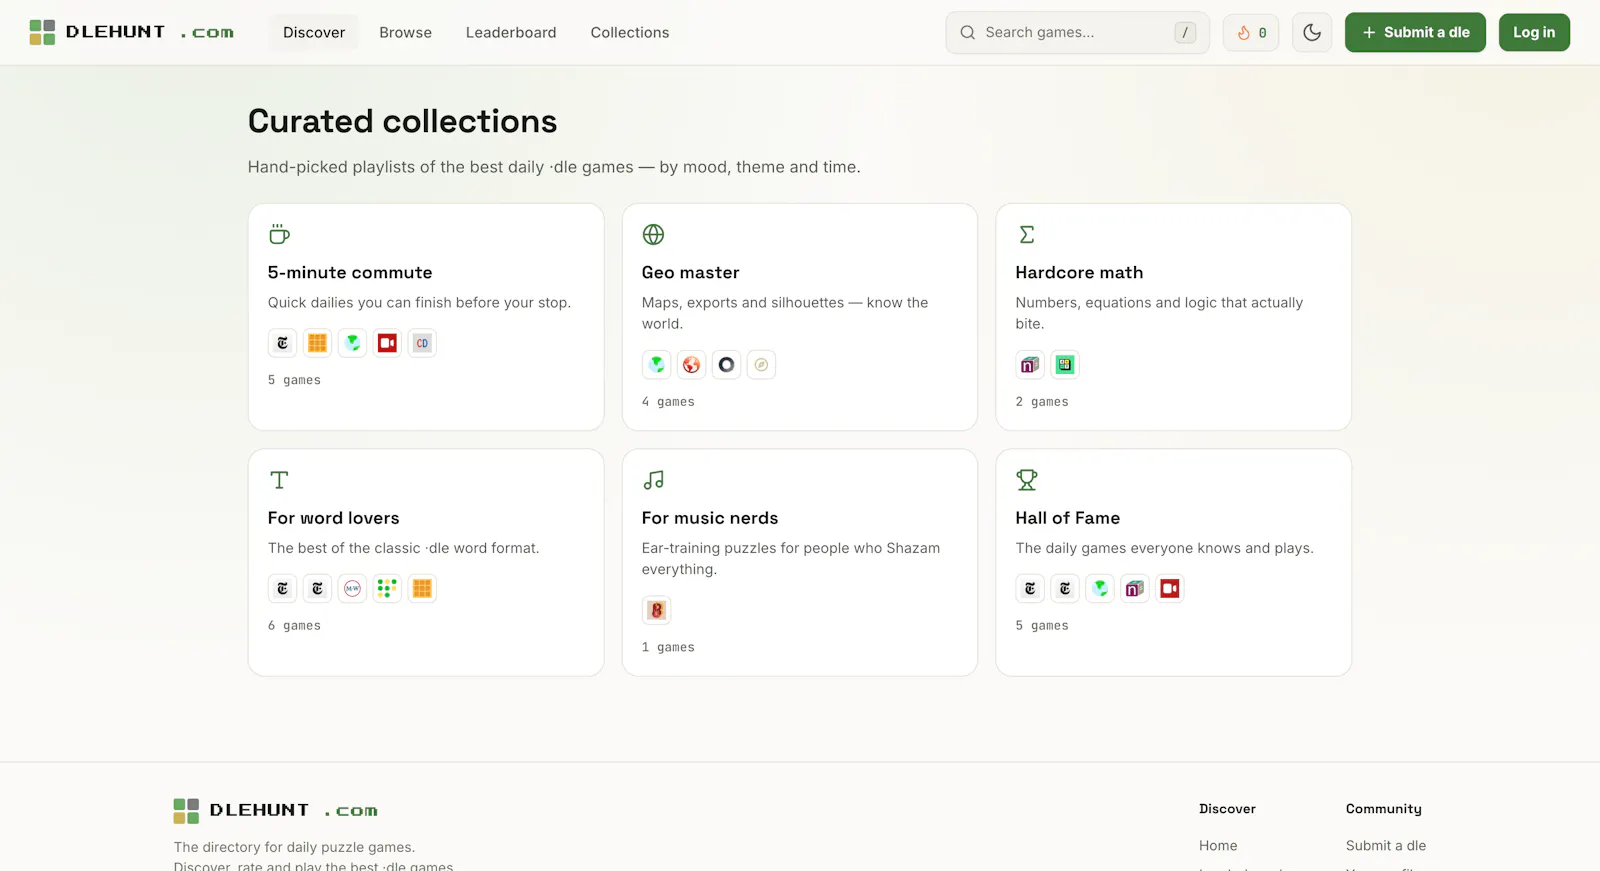The height and width of the screenshot is (871, 1600).
Task: Click the footer Home link
Action: click(x=1218, y=846)
